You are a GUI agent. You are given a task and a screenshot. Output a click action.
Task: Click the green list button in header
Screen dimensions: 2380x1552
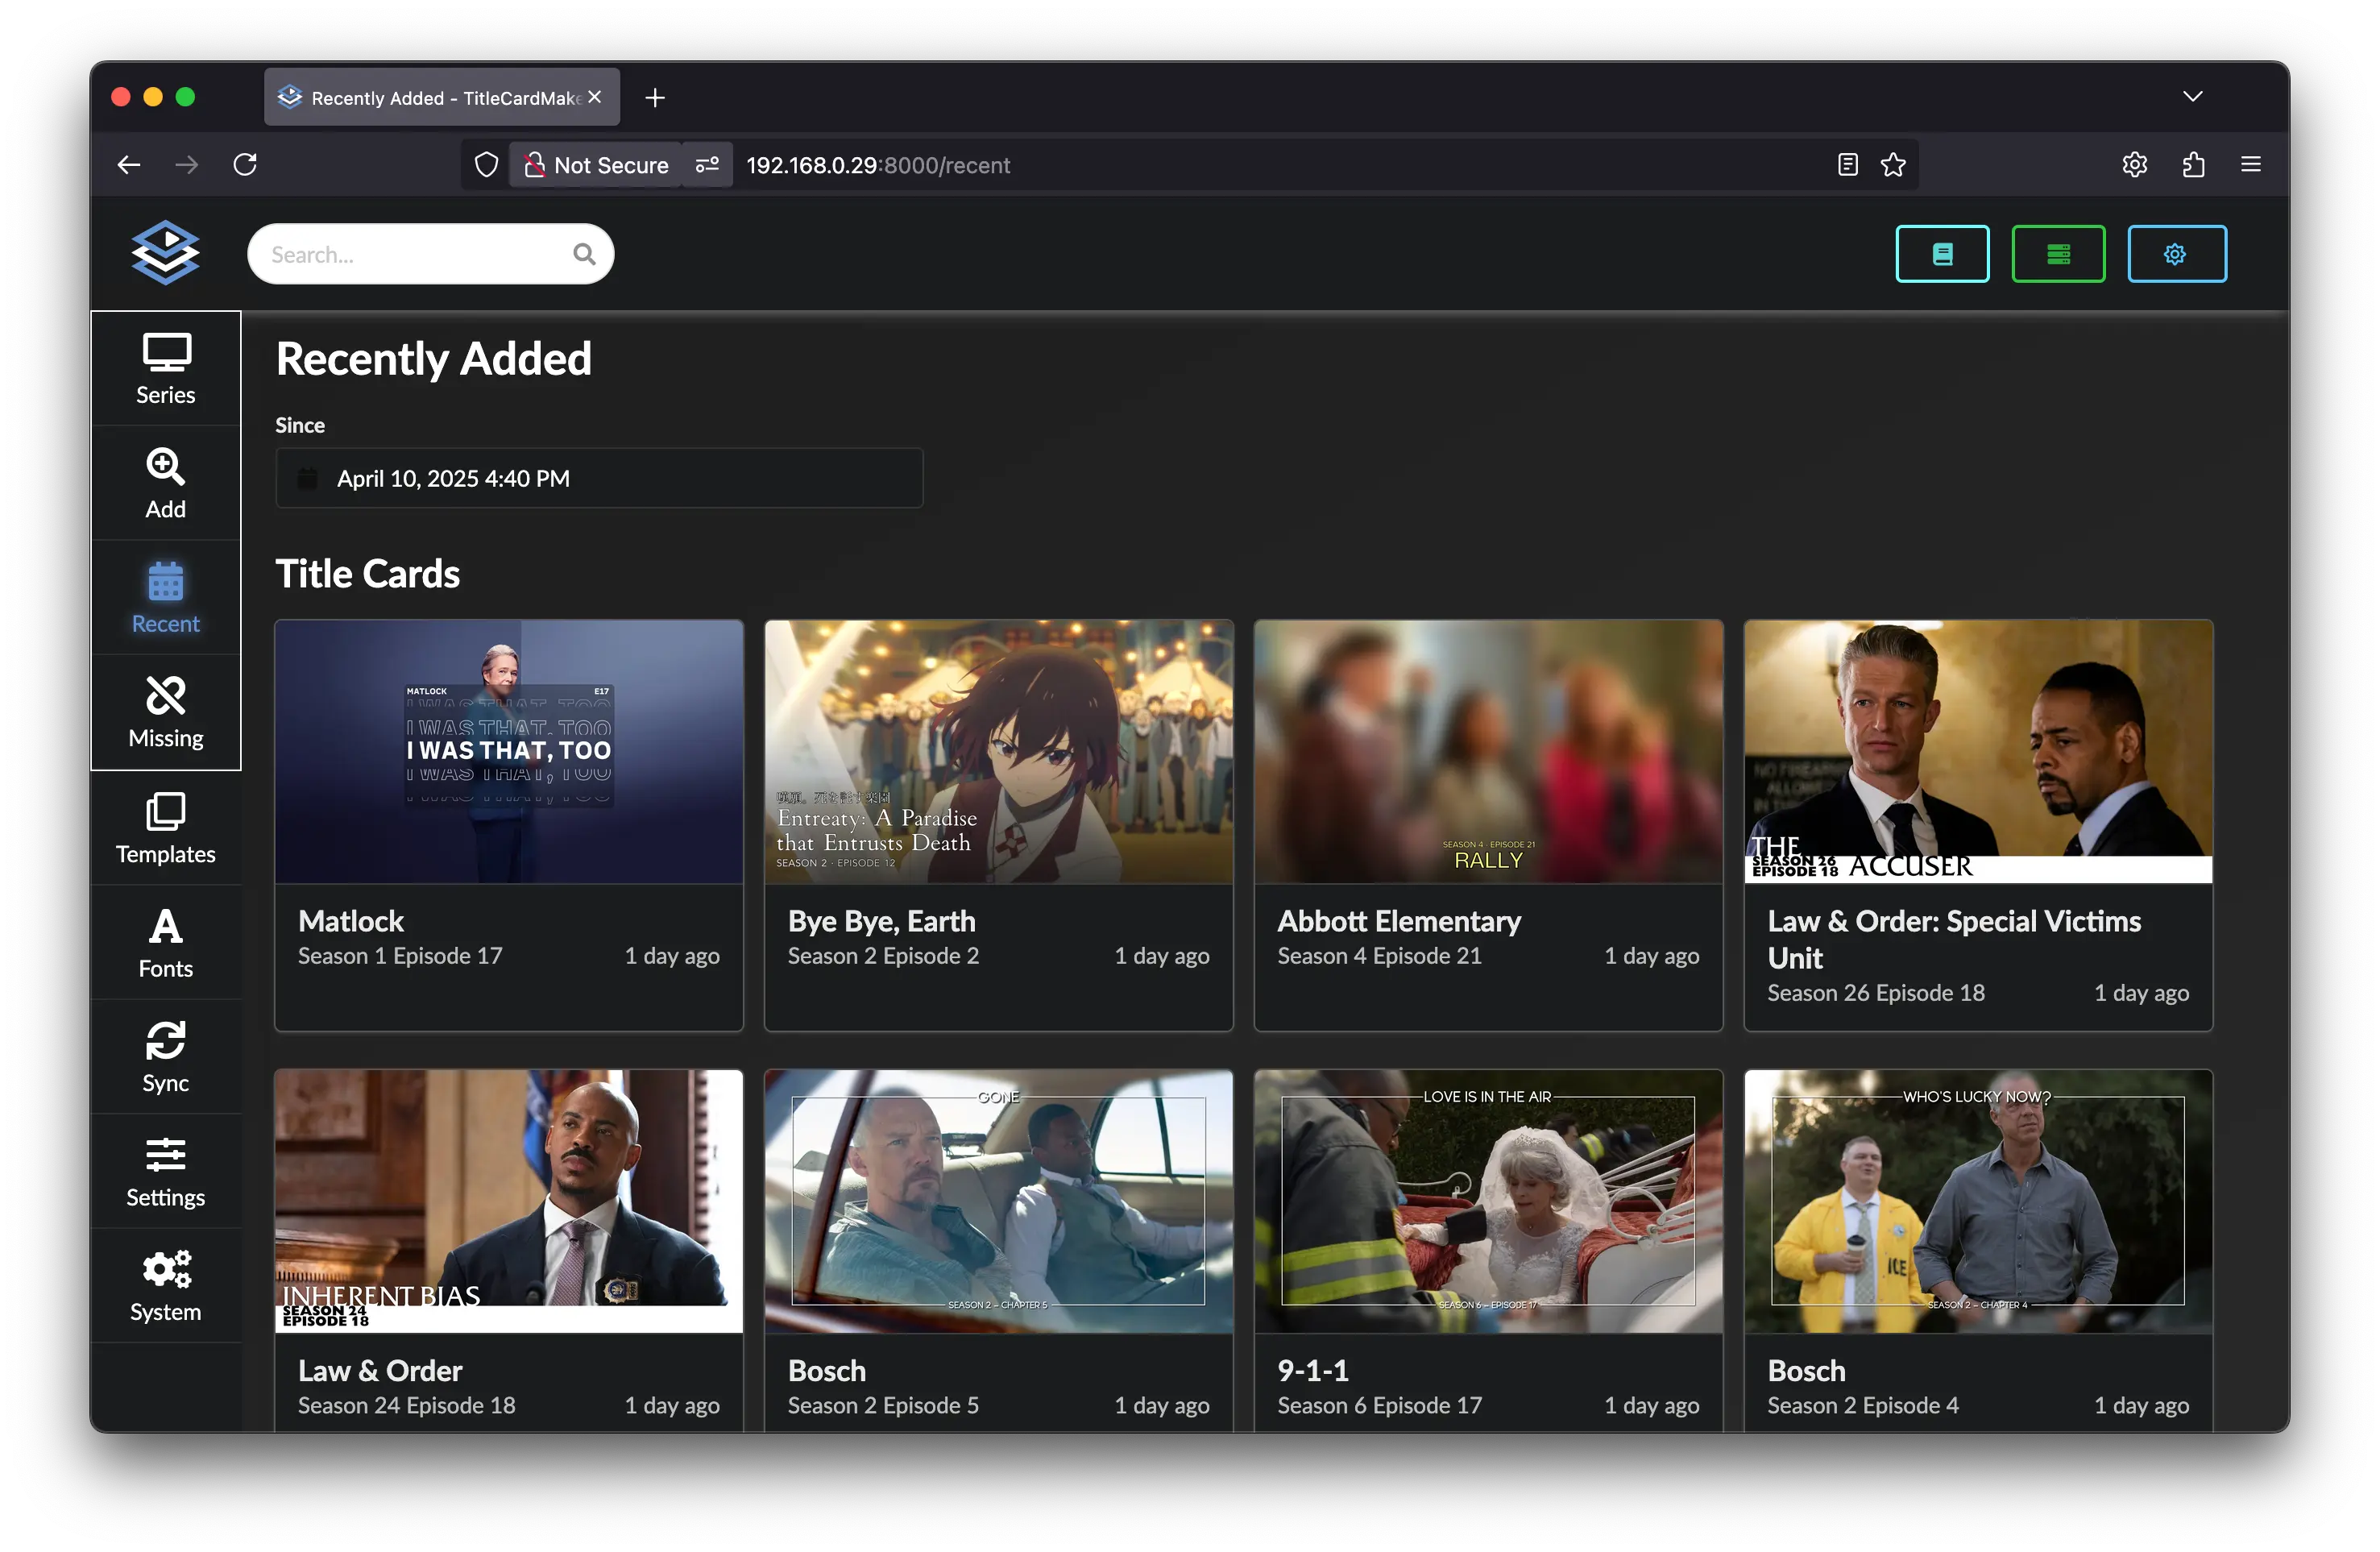pyautogui.click(x=2057, y=254)
